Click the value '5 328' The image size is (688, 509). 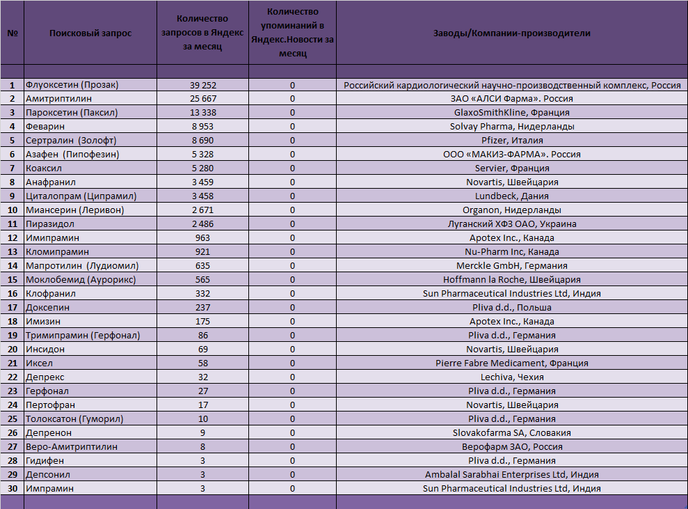(x=202, y=154)
